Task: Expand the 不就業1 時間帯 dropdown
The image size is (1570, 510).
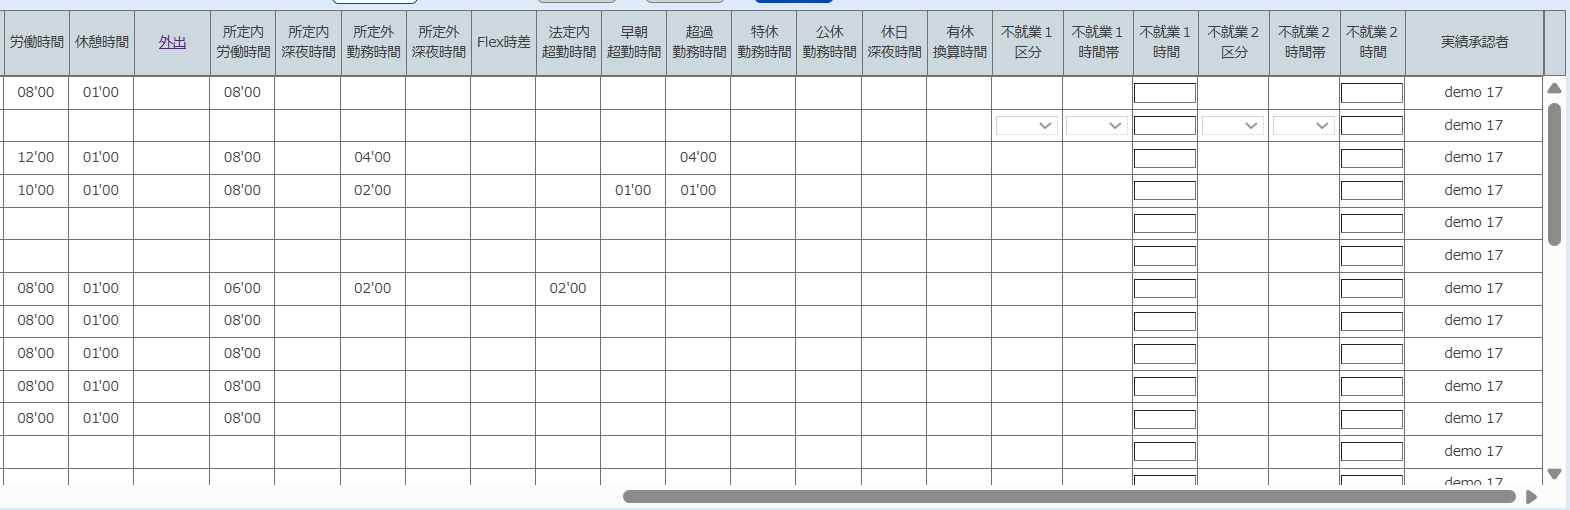Action: tap(1097, 125)
